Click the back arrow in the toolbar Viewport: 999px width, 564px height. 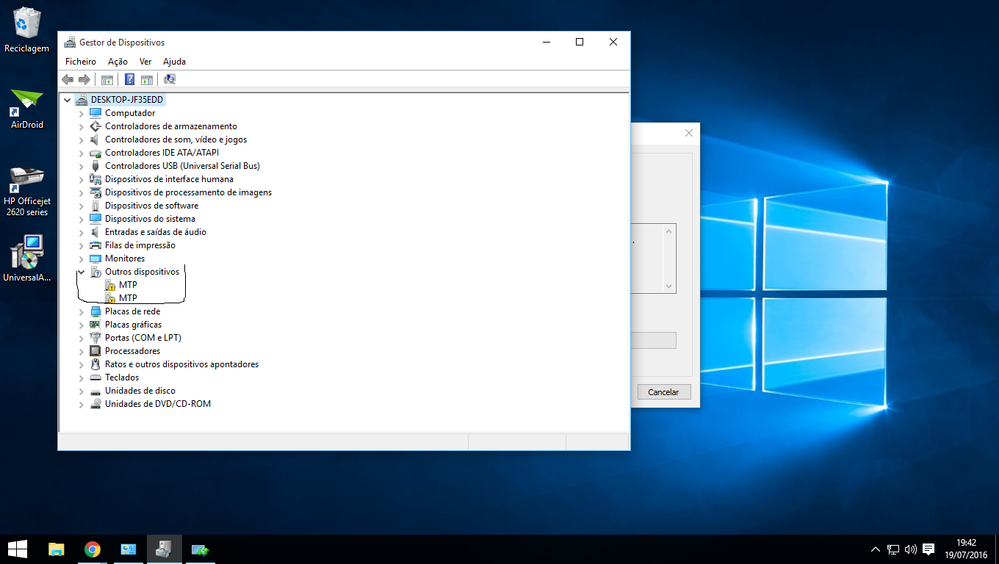click(67, 79)
